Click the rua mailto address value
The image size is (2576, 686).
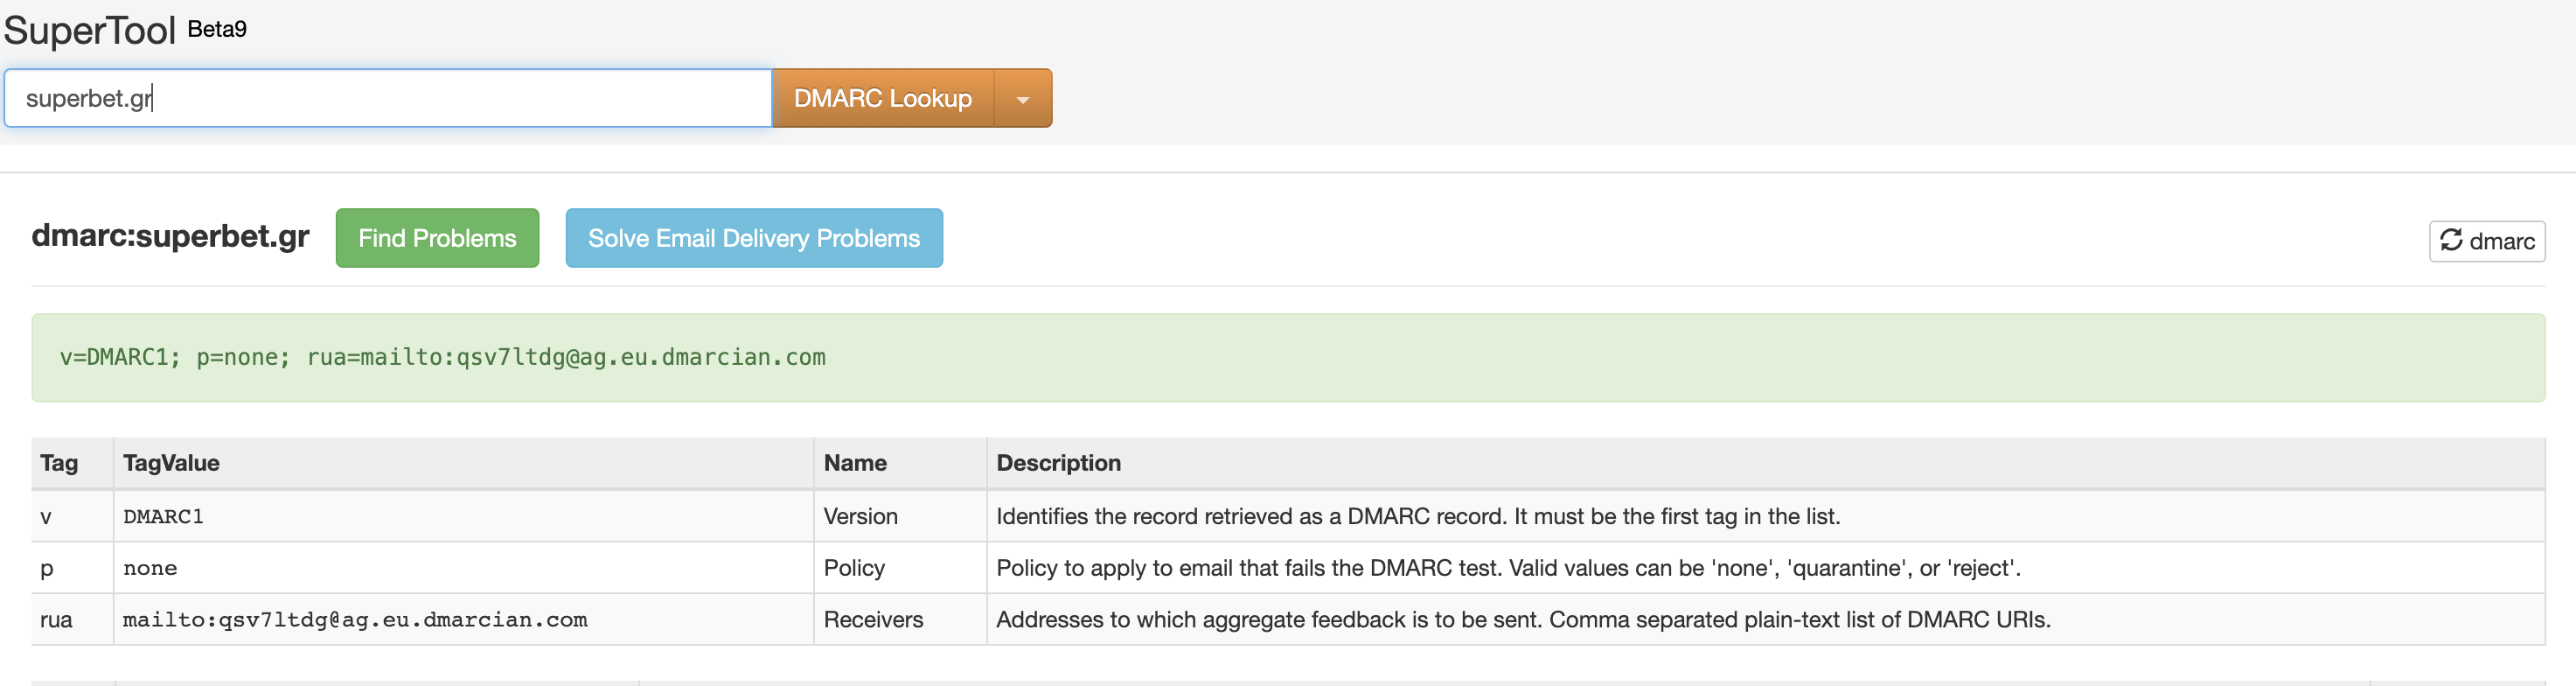355,619
